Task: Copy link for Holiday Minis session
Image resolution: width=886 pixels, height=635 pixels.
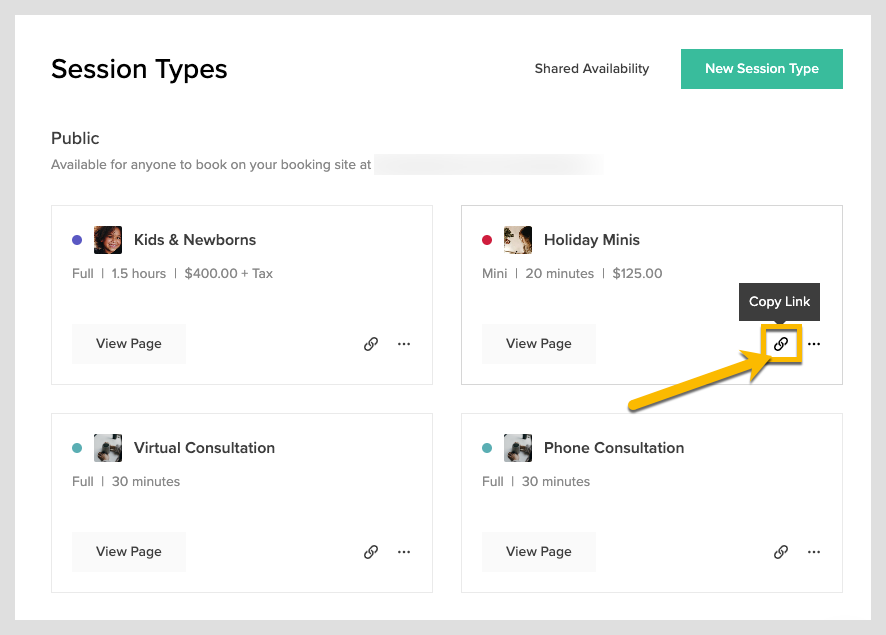Action: pos(781,344)
